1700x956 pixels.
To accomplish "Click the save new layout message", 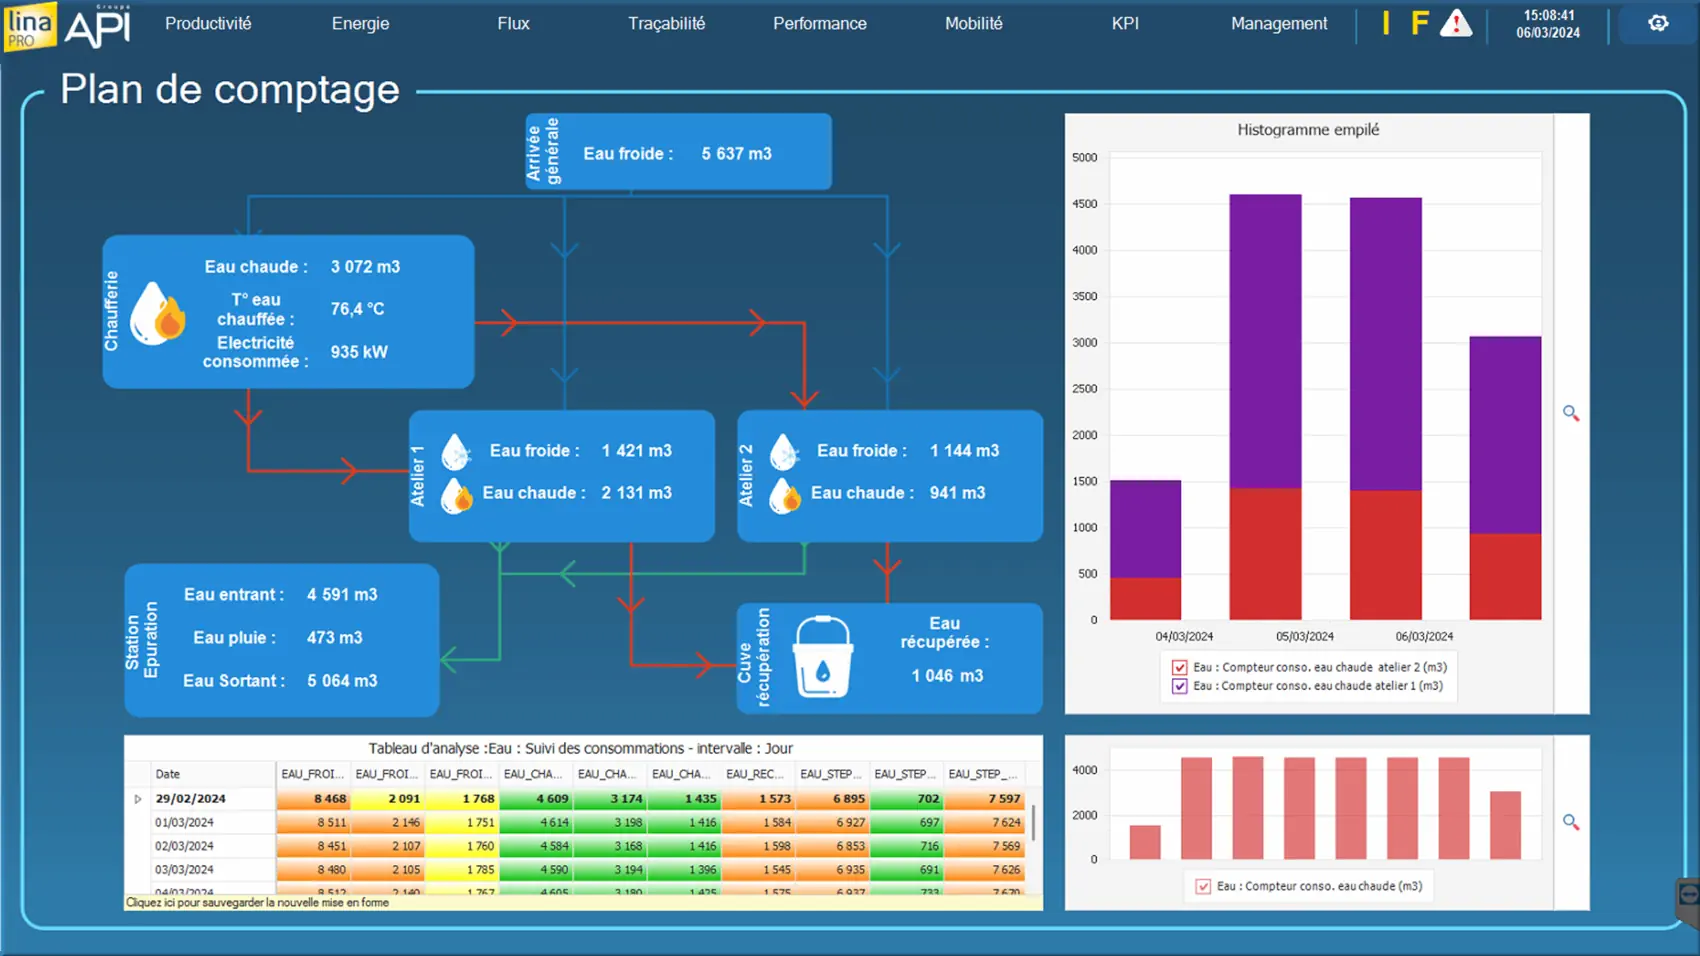I will [258, 903].
